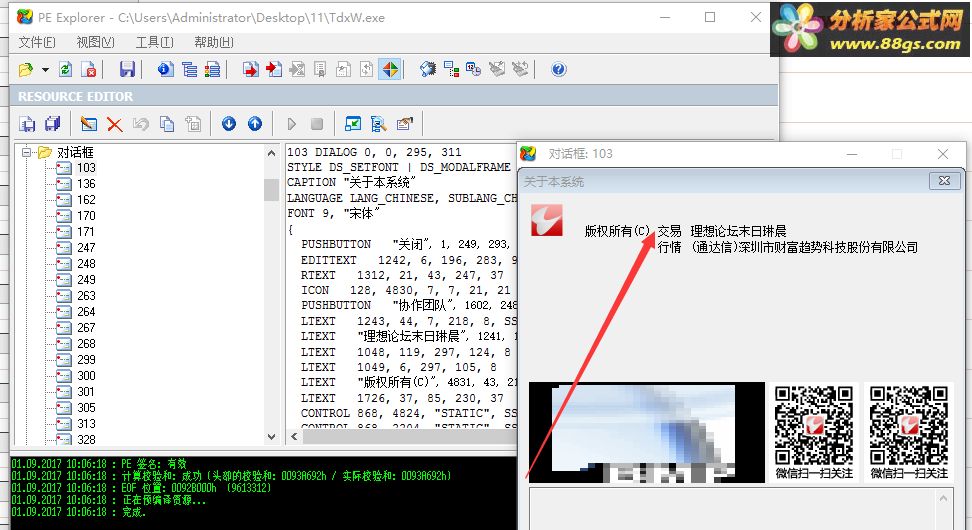Open the 帮助(H) menu
This screenshot has height=530, width=972.
(213, 42)
